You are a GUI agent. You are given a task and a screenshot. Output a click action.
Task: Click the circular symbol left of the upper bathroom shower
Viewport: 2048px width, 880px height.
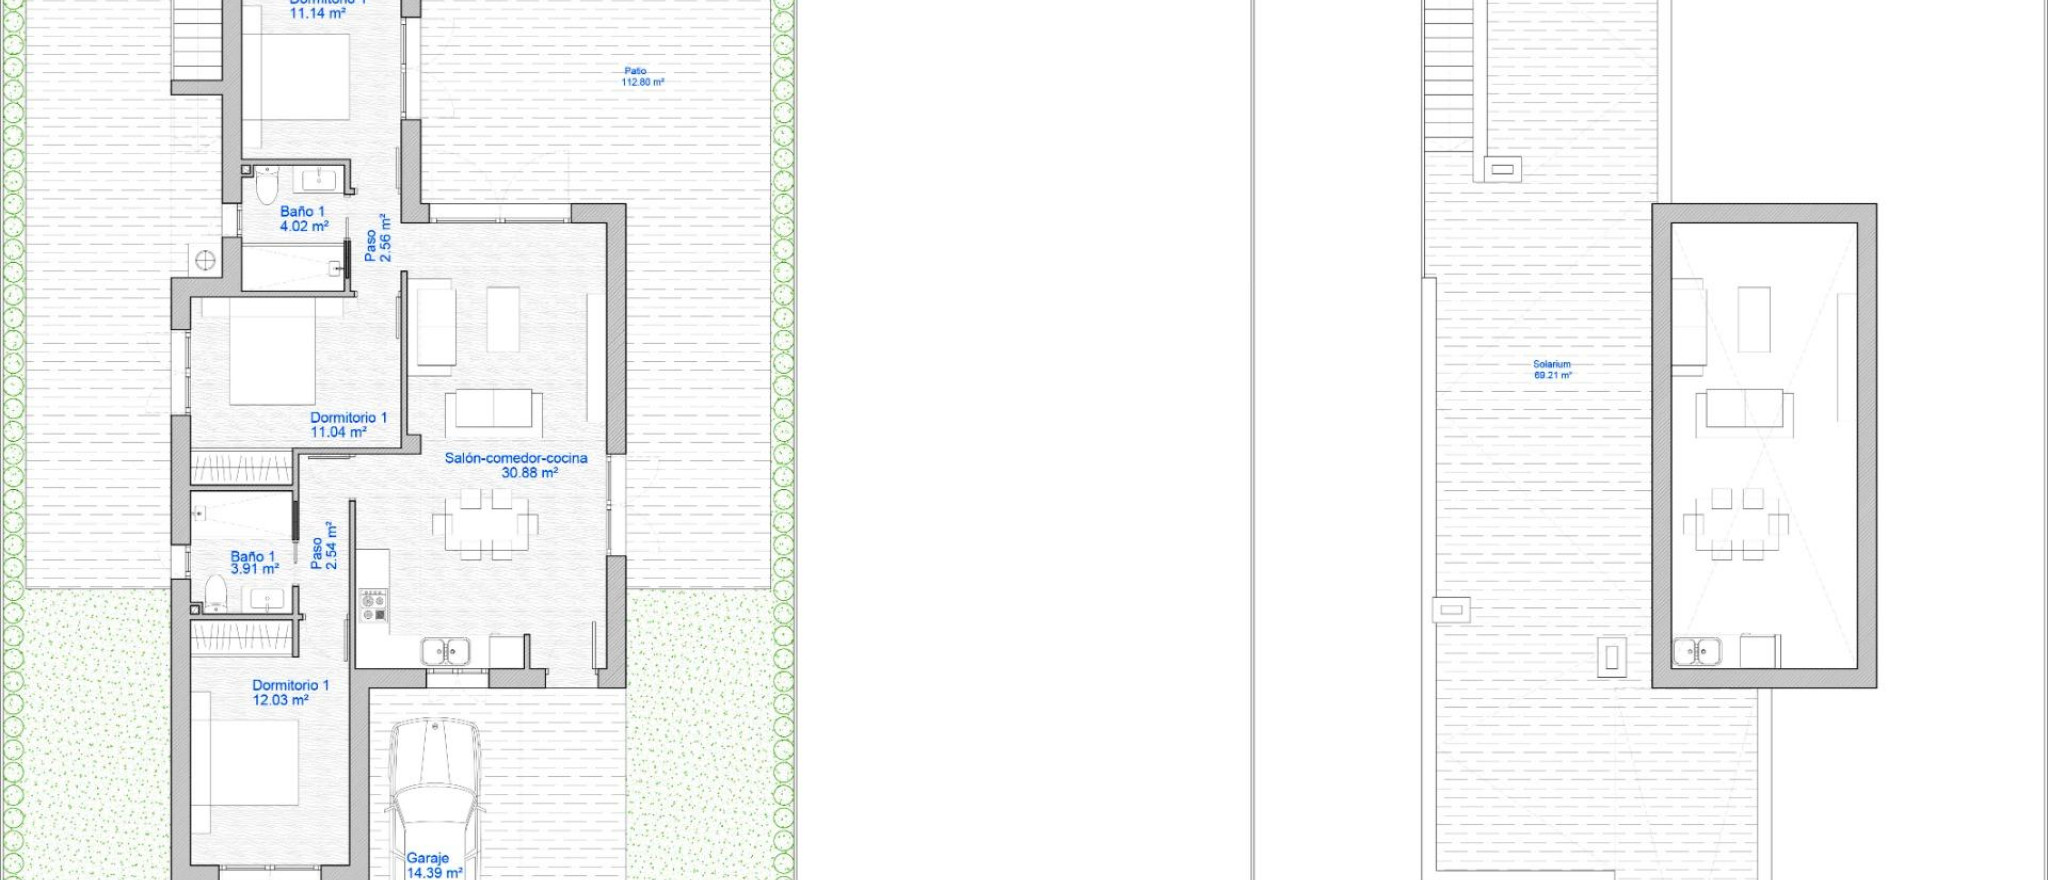click(x=205, y=261)
